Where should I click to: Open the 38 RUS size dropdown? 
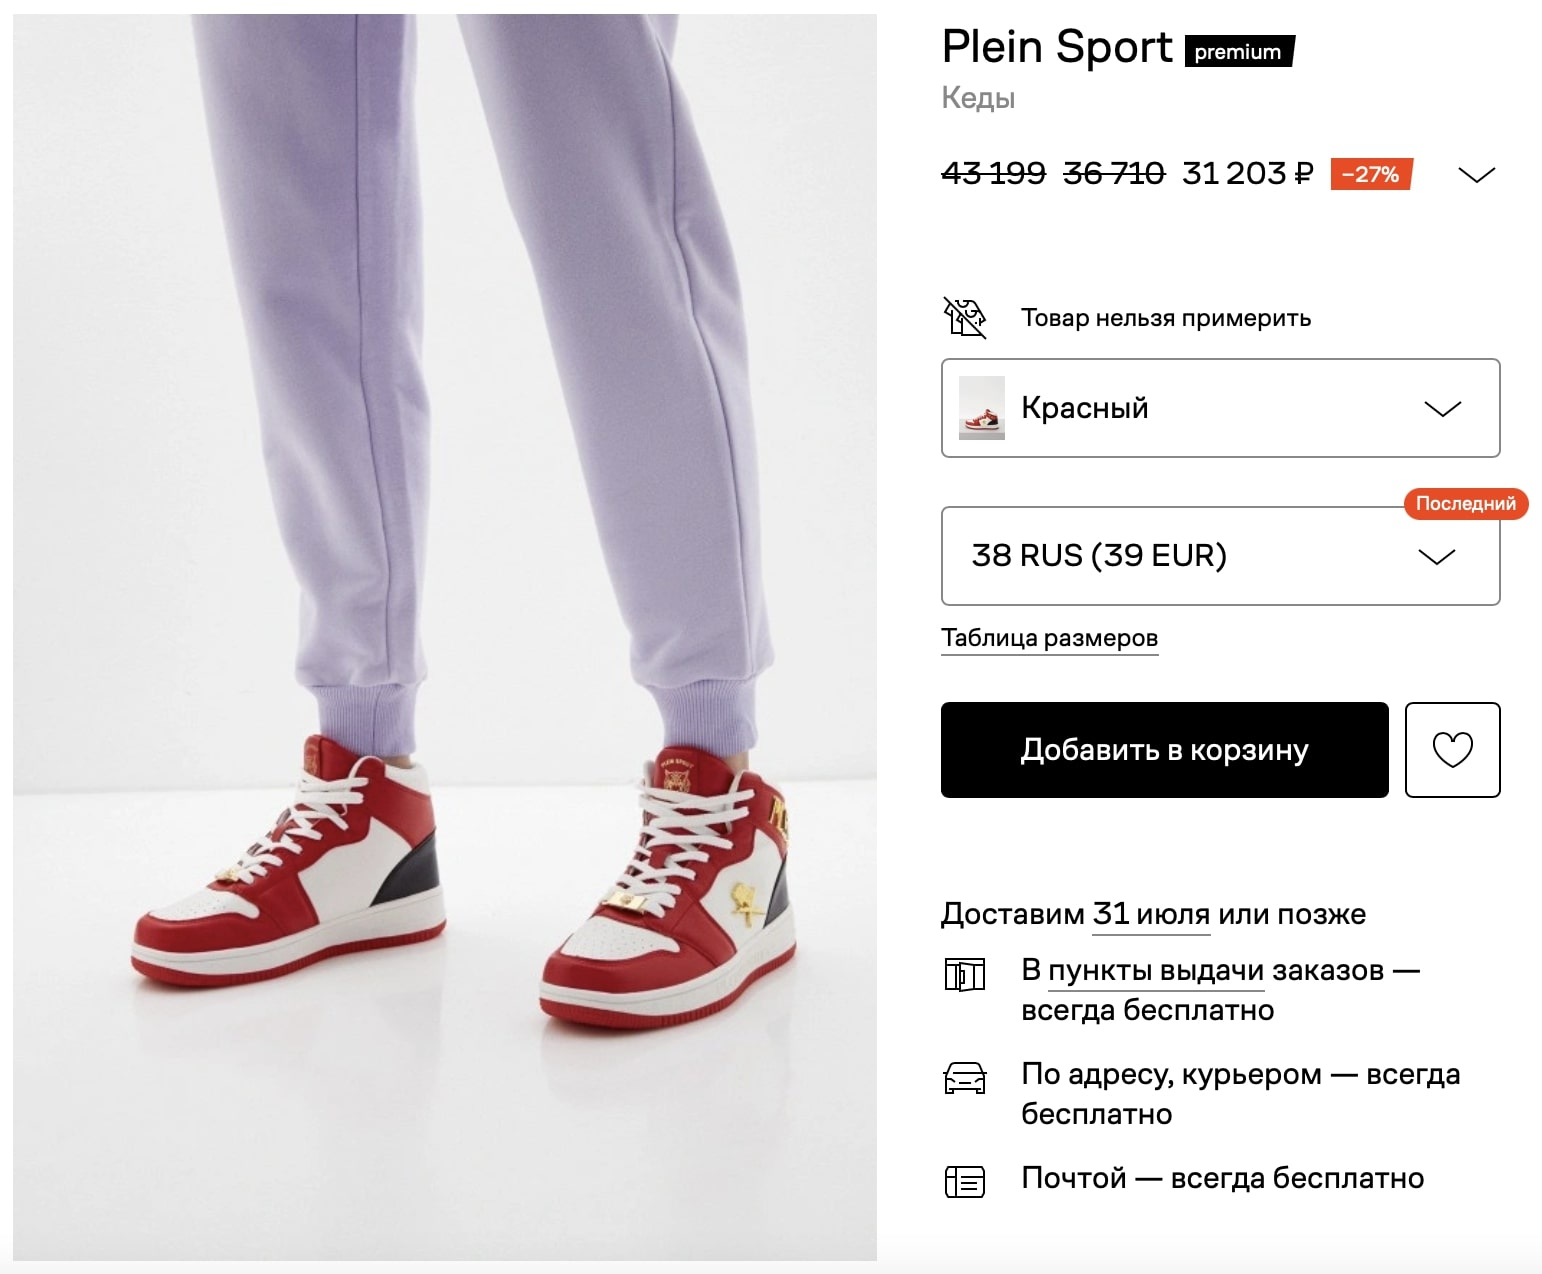coord(1220,556)
